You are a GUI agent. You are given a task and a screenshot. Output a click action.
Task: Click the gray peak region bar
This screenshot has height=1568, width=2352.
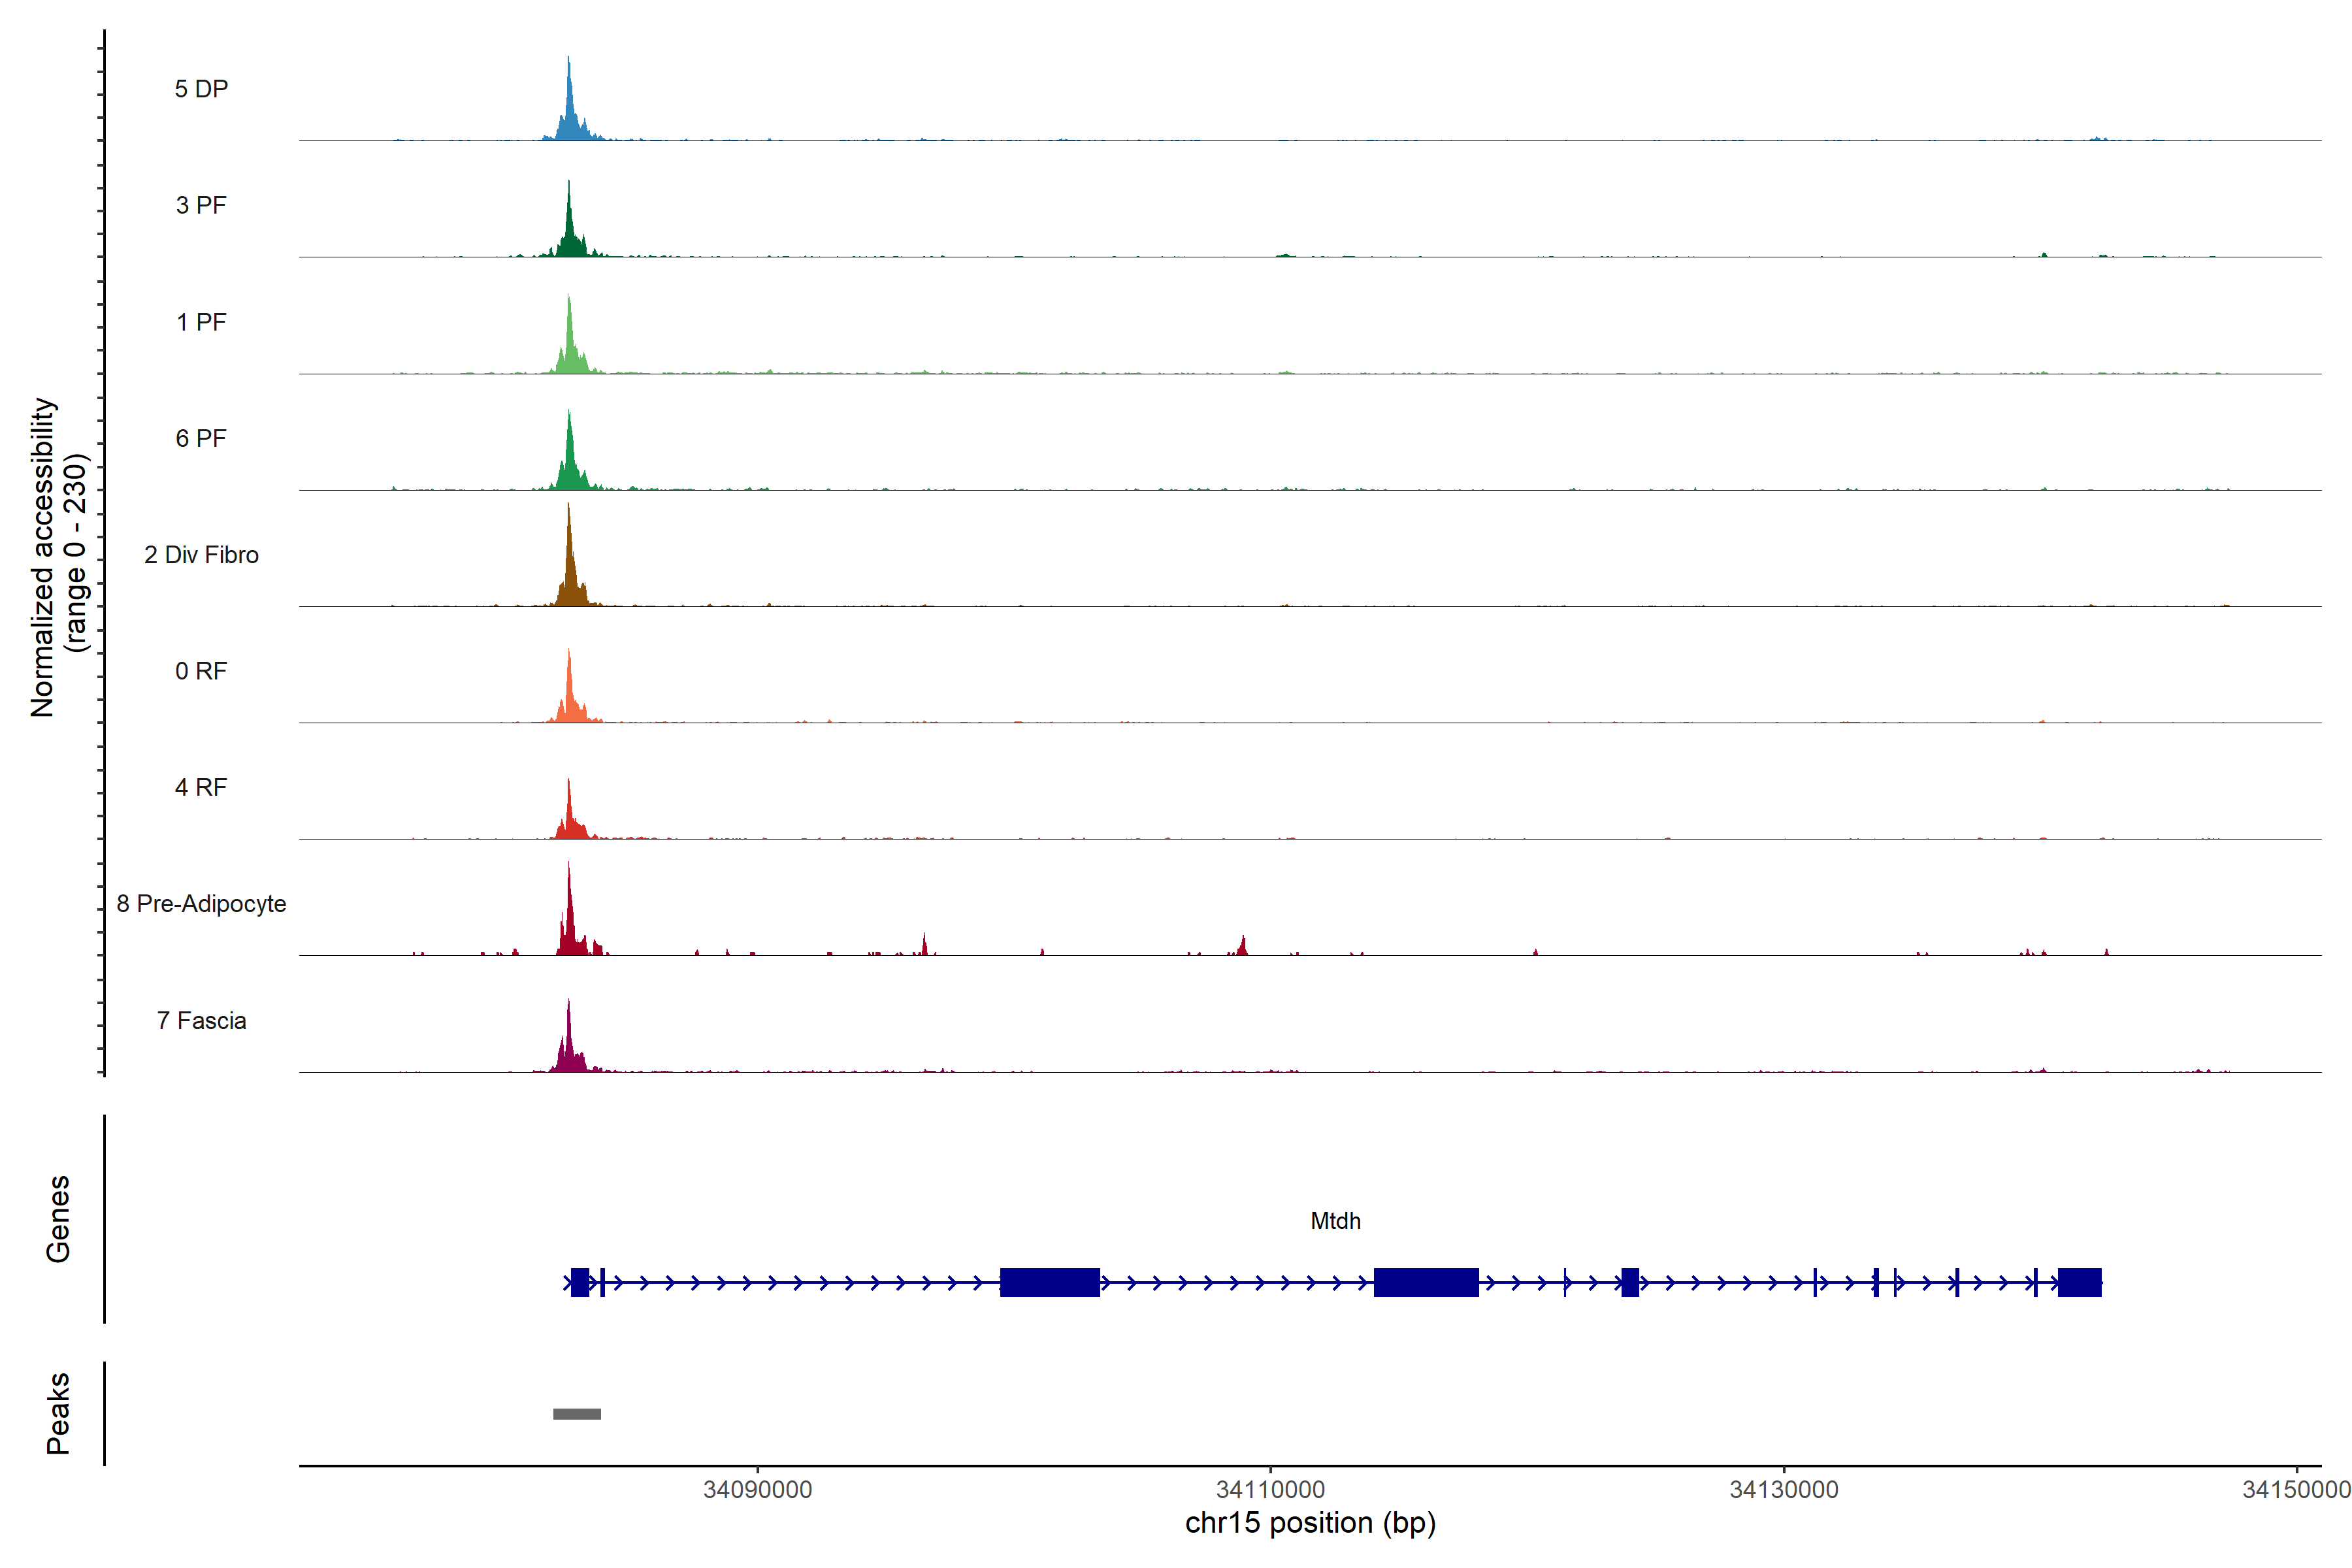click(x=577, y=1414)
